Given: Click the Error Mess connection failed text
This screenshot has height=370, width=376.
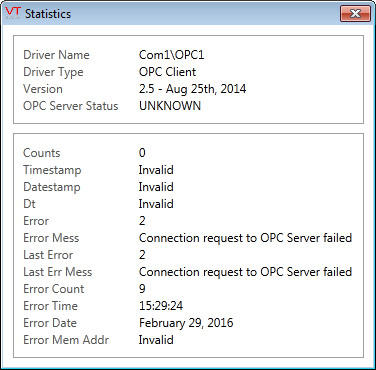Looking at the screenshot, I should click(x=245, y=238).
